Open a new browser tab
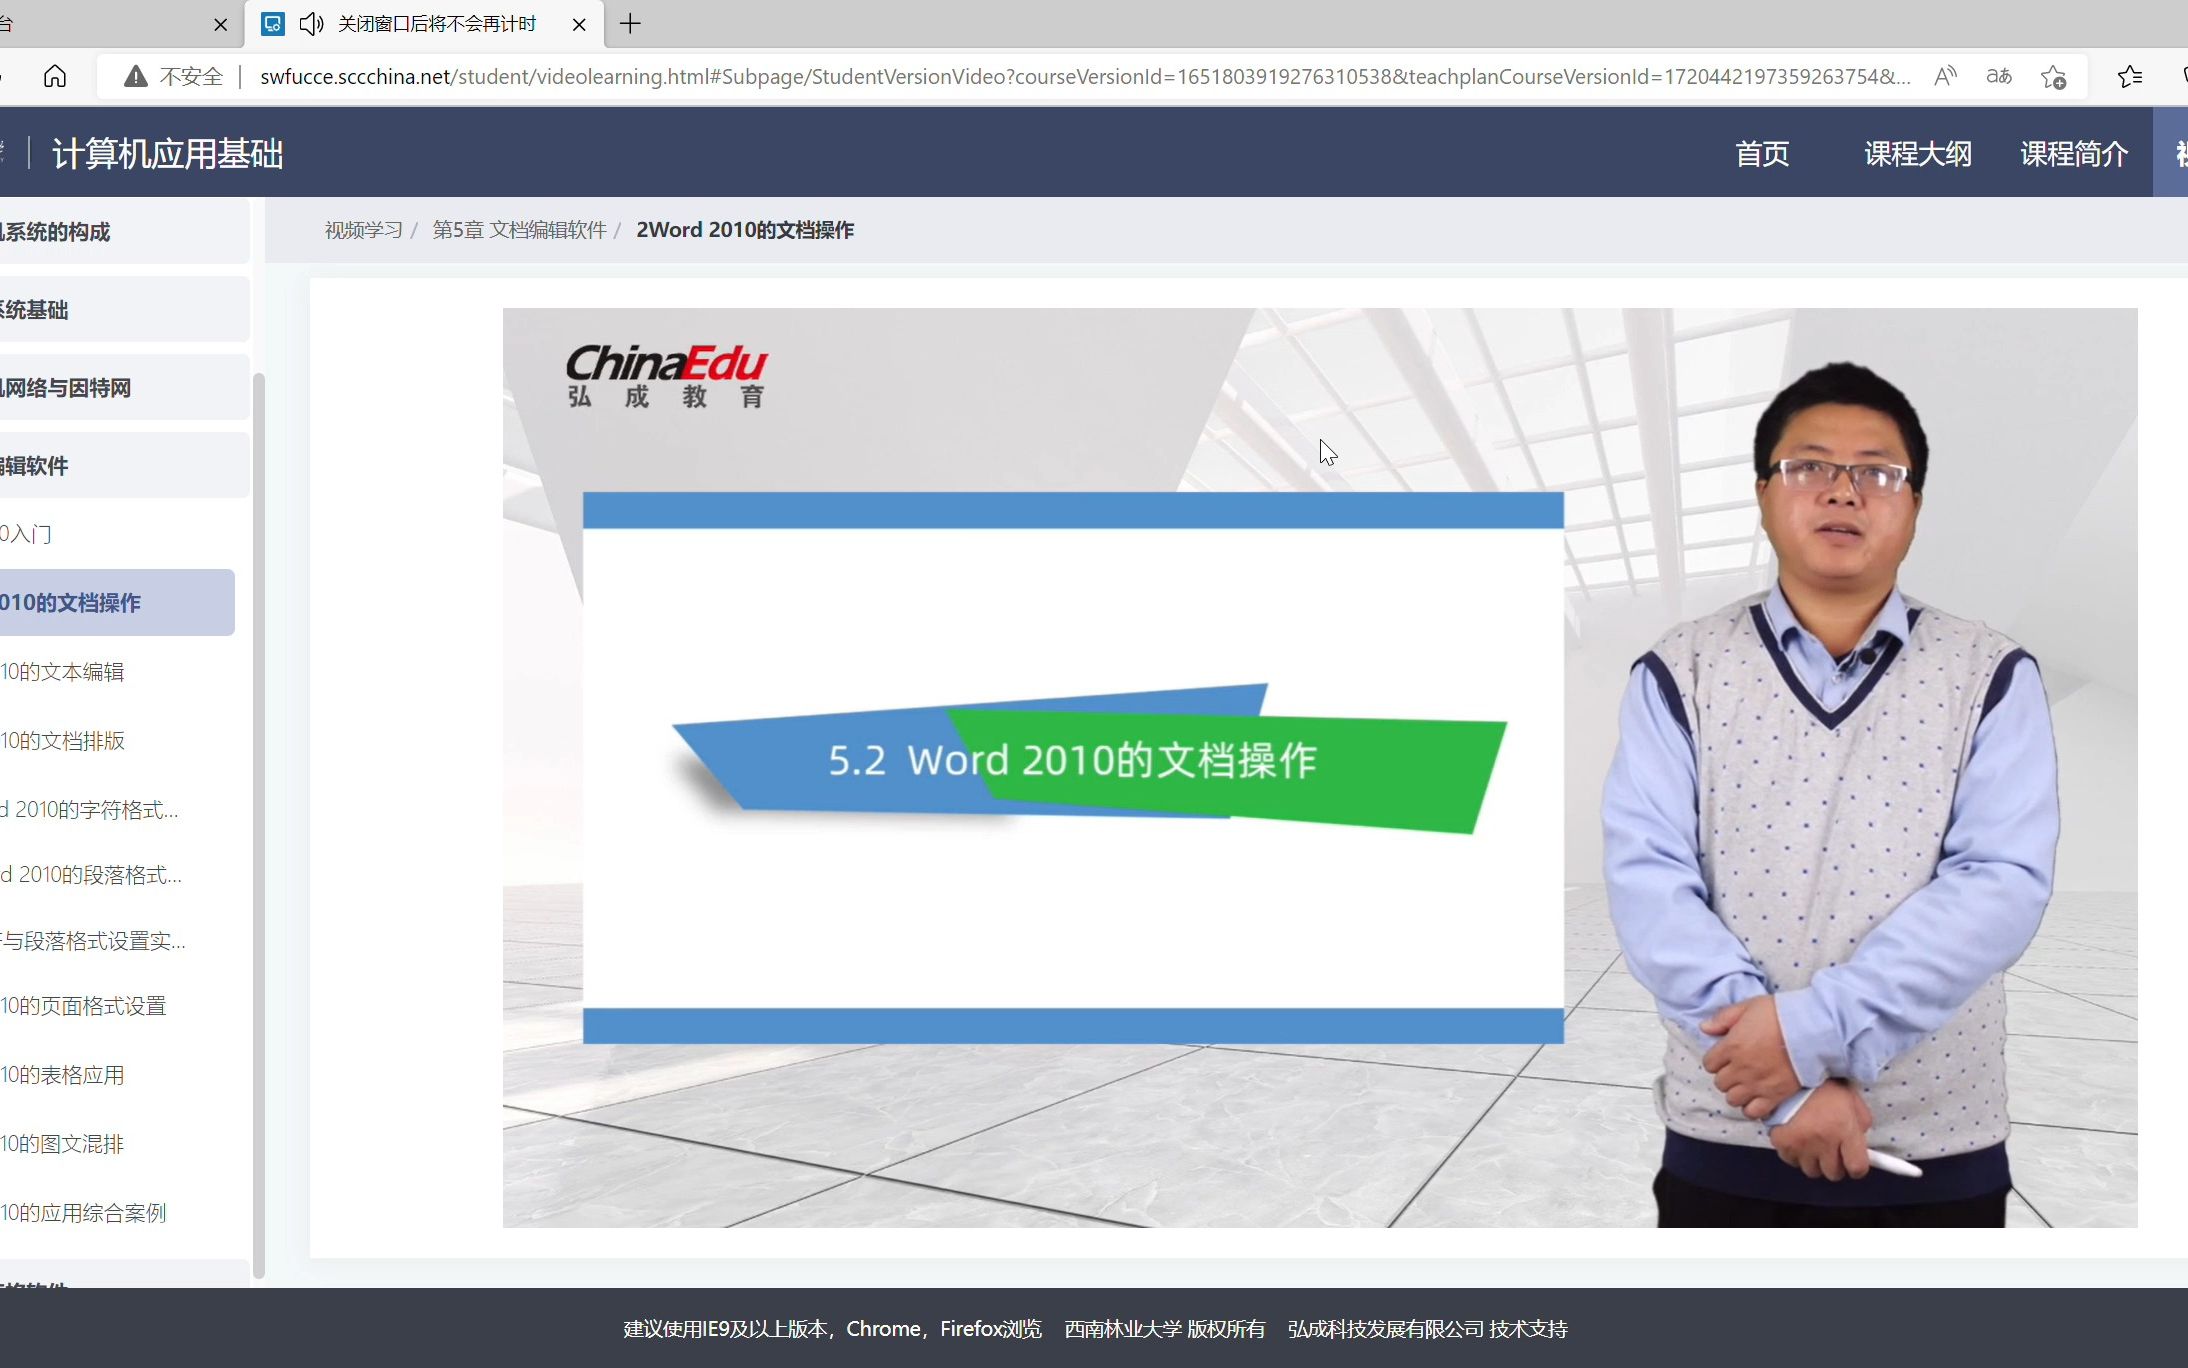Viewport: 2188px width, 1368px height. pos(630,24)
